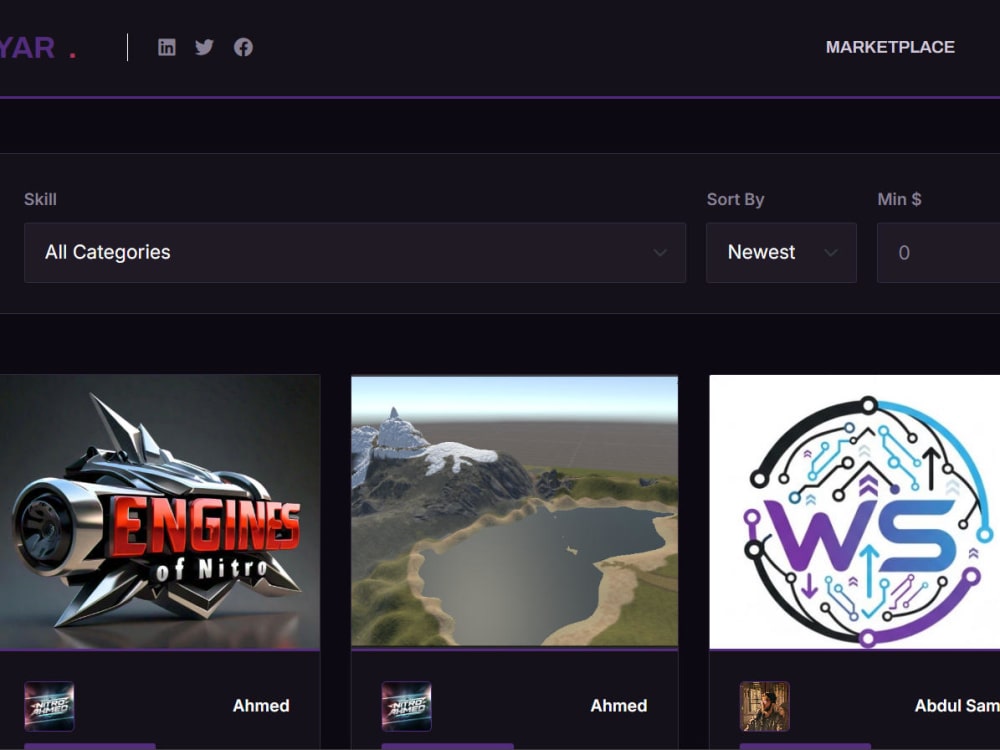
Task: Open the Engines of Nitro thumbnail
Action: tap(159, 512)
